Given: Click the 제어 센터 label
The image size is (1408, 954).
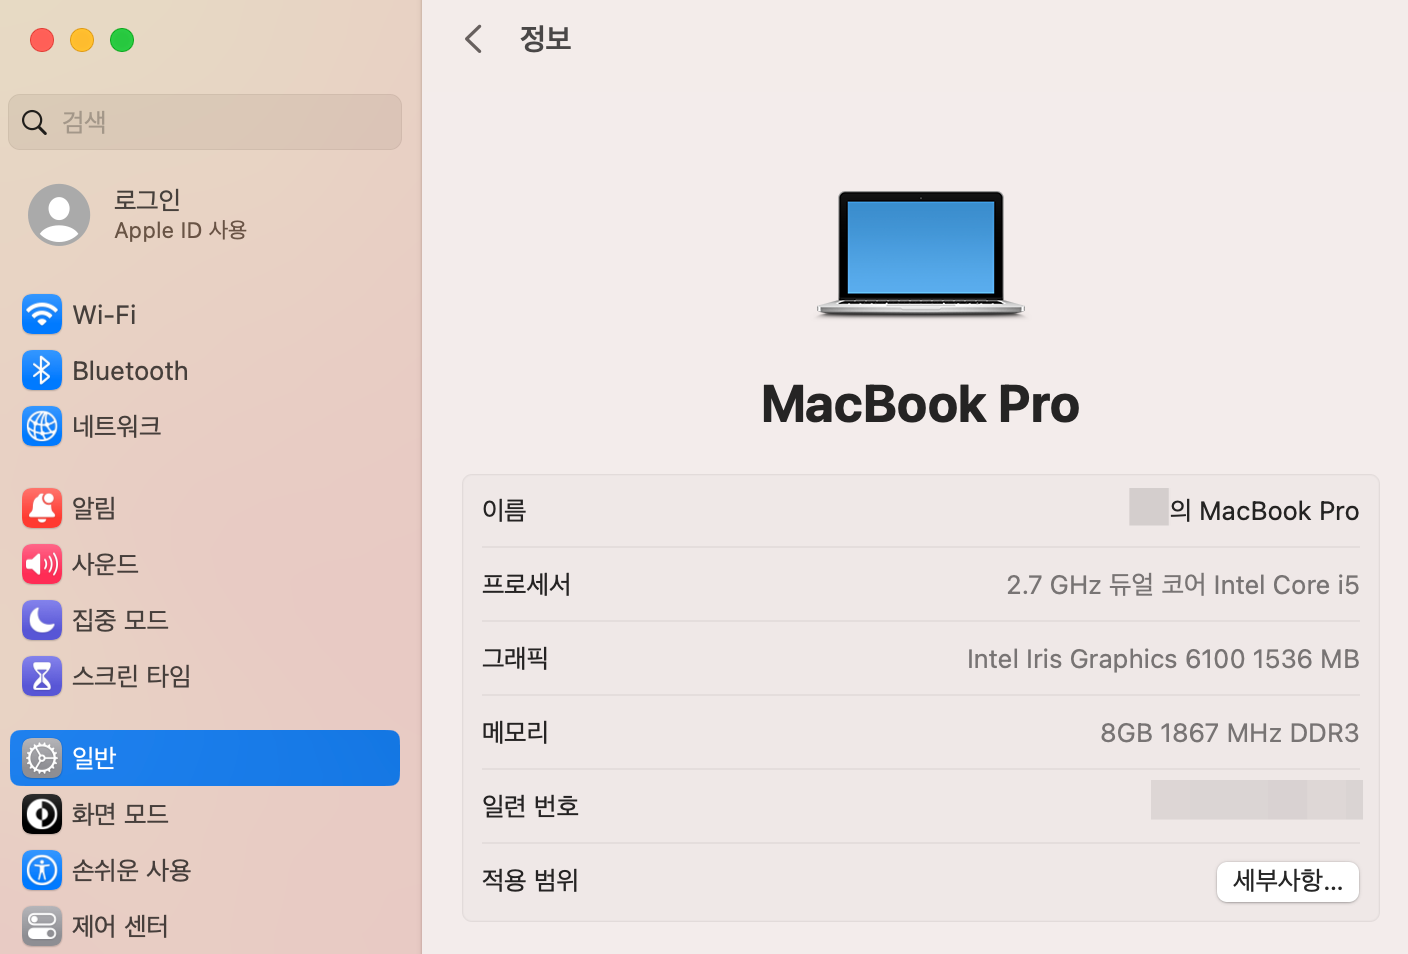Looking at the screenshot, I should [x=120, y=926].
